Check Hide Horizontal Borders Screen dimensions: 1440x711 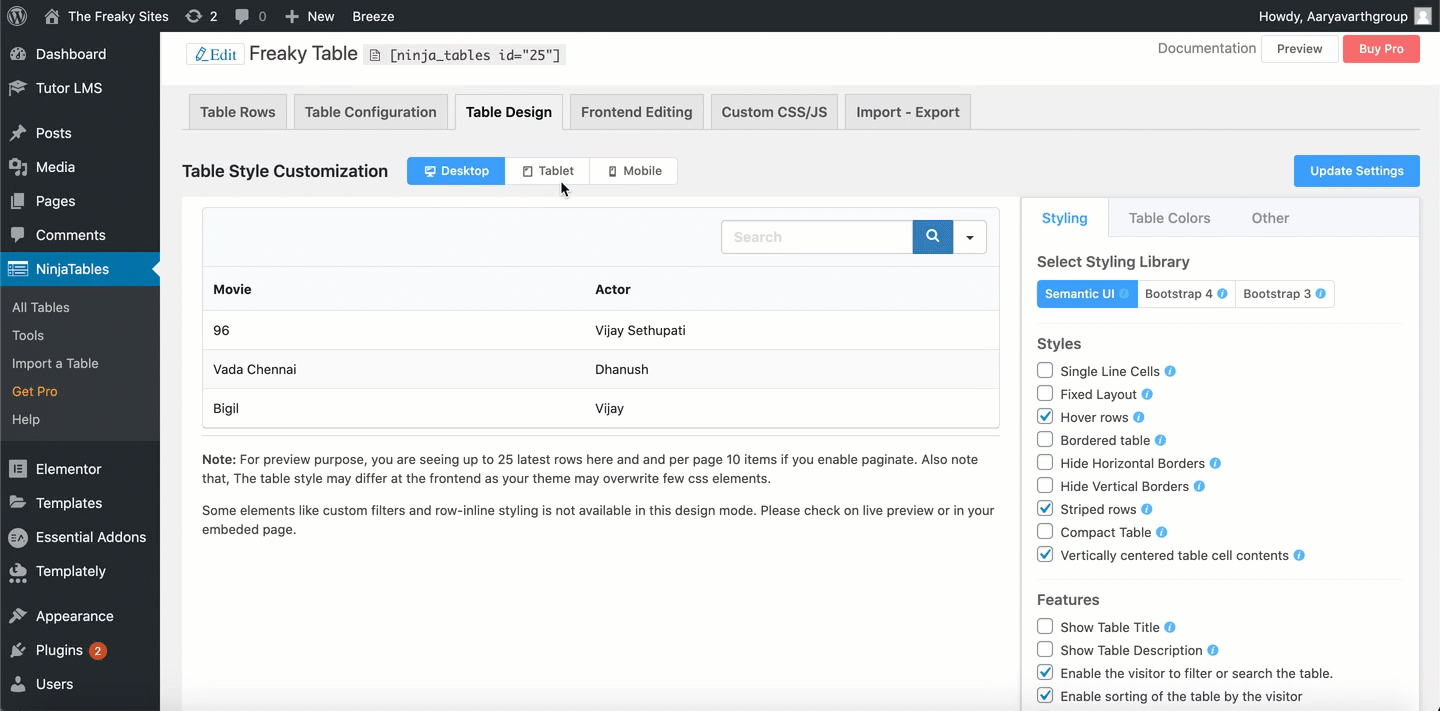tap(1045, 463)
